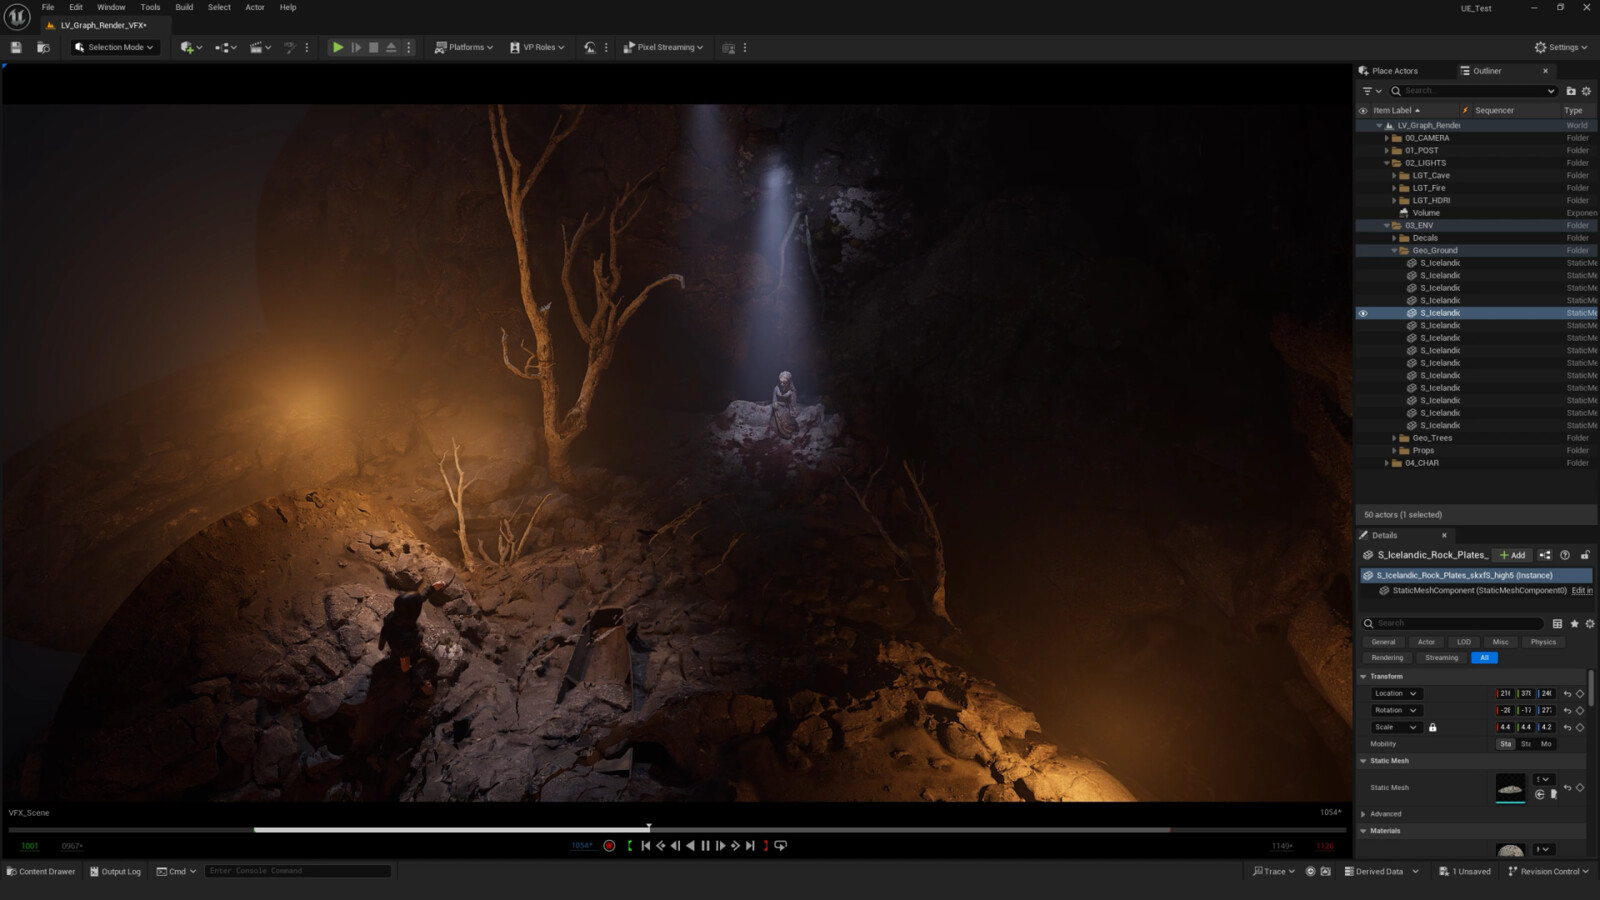Image resolution: width=1600 pixels, height=900 pixels.
Task: Click the skip/advance frame play button in the toolbar
Action: point(356,47)
